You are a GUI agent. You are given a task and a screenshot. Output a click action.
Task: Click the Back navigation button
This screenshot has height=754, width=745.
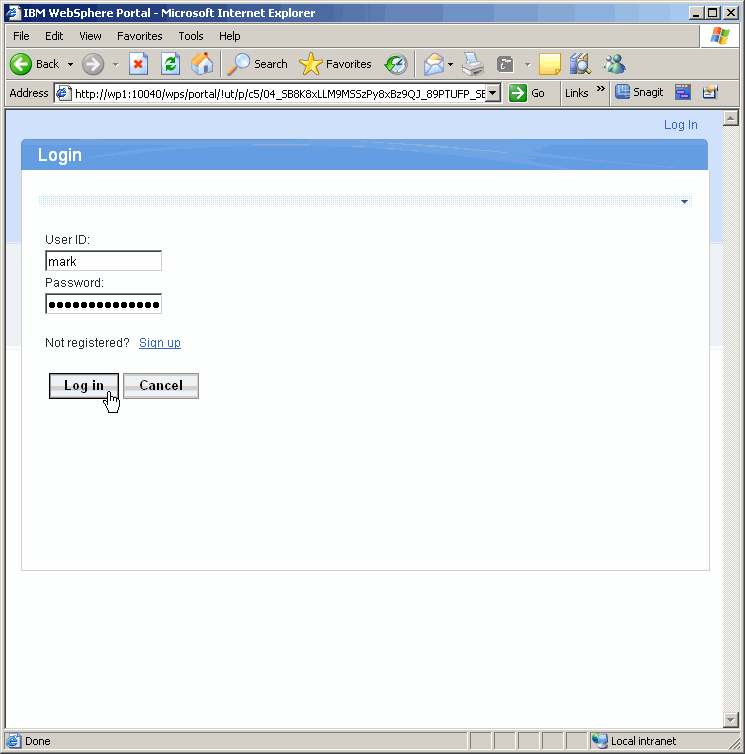tap(35, 64)
